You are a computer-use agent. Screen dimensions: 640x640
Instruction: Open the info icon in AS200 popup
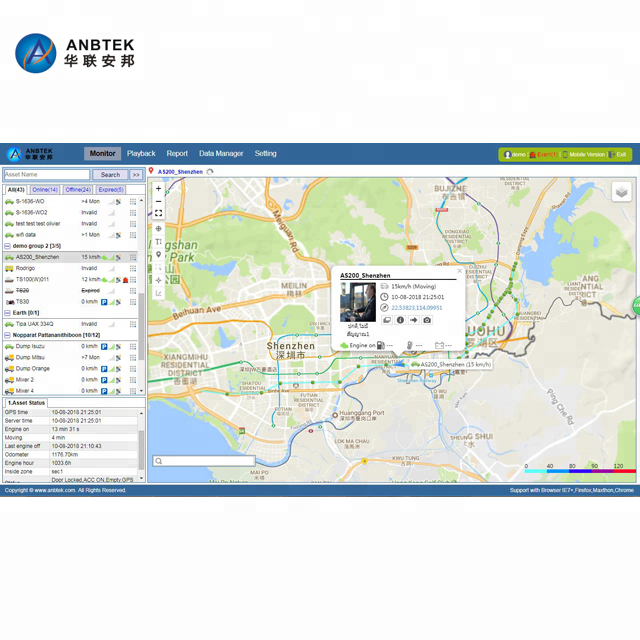pos(400,320)
